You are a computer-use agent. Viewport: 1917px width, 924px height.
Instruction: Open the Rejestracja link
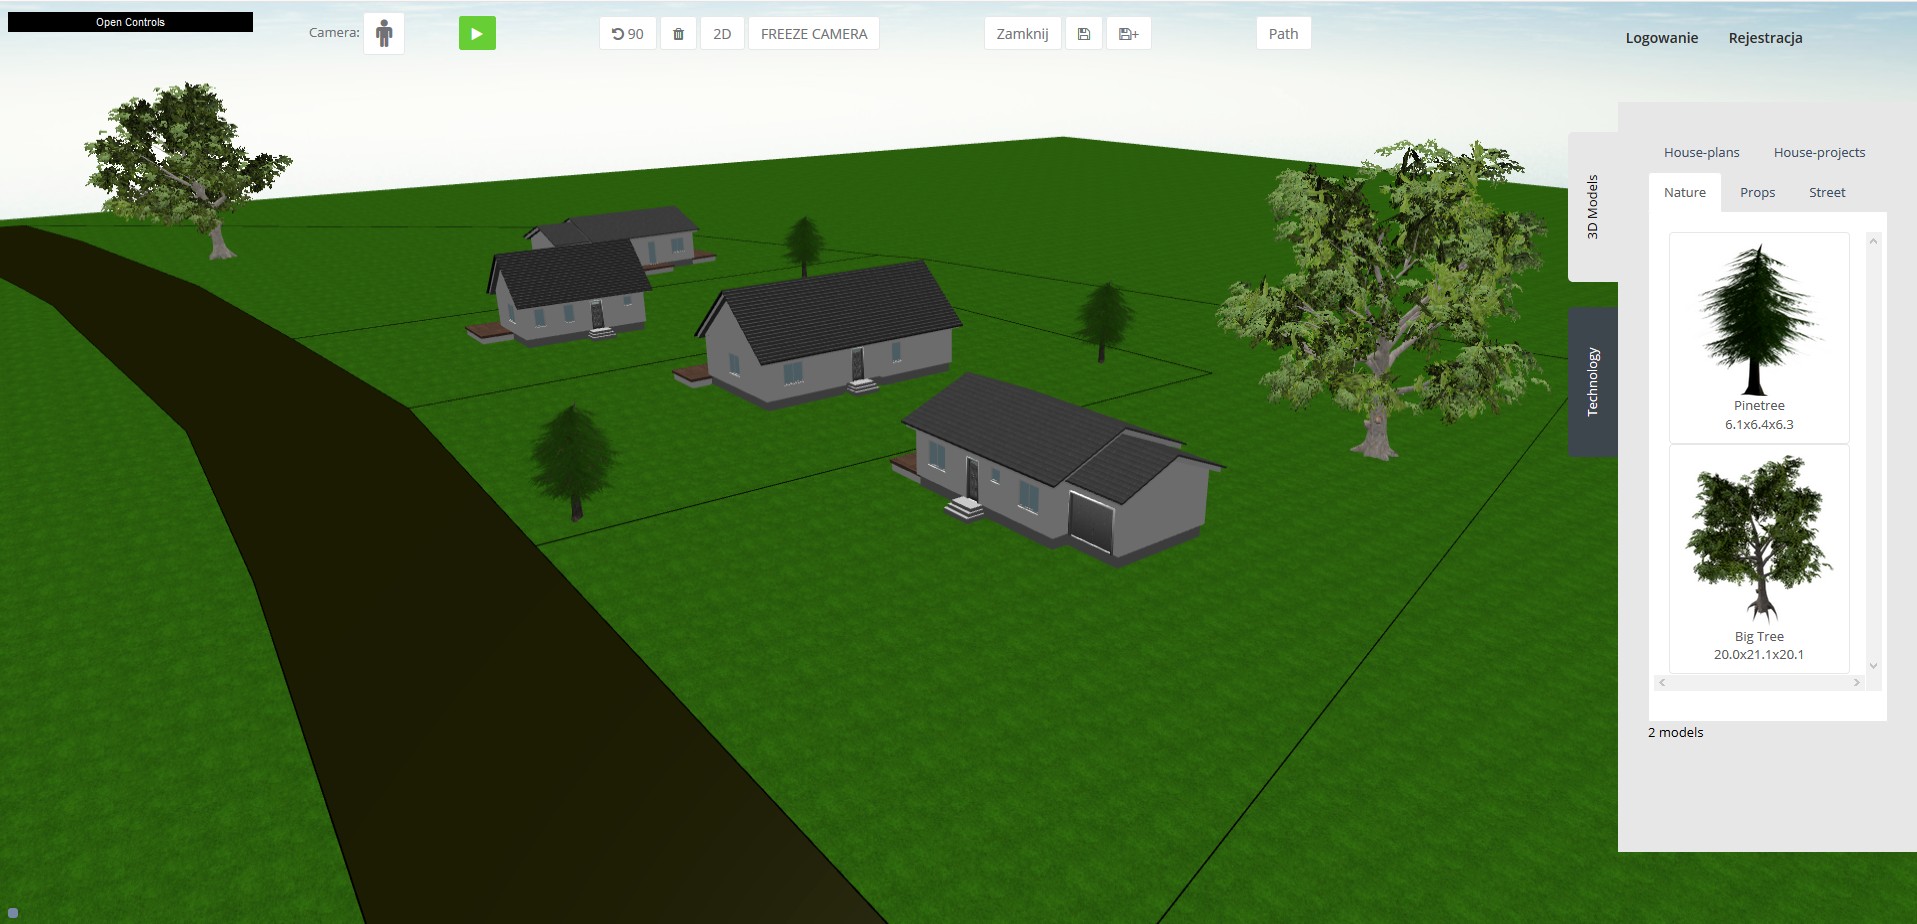click(x=1765, y=38)
